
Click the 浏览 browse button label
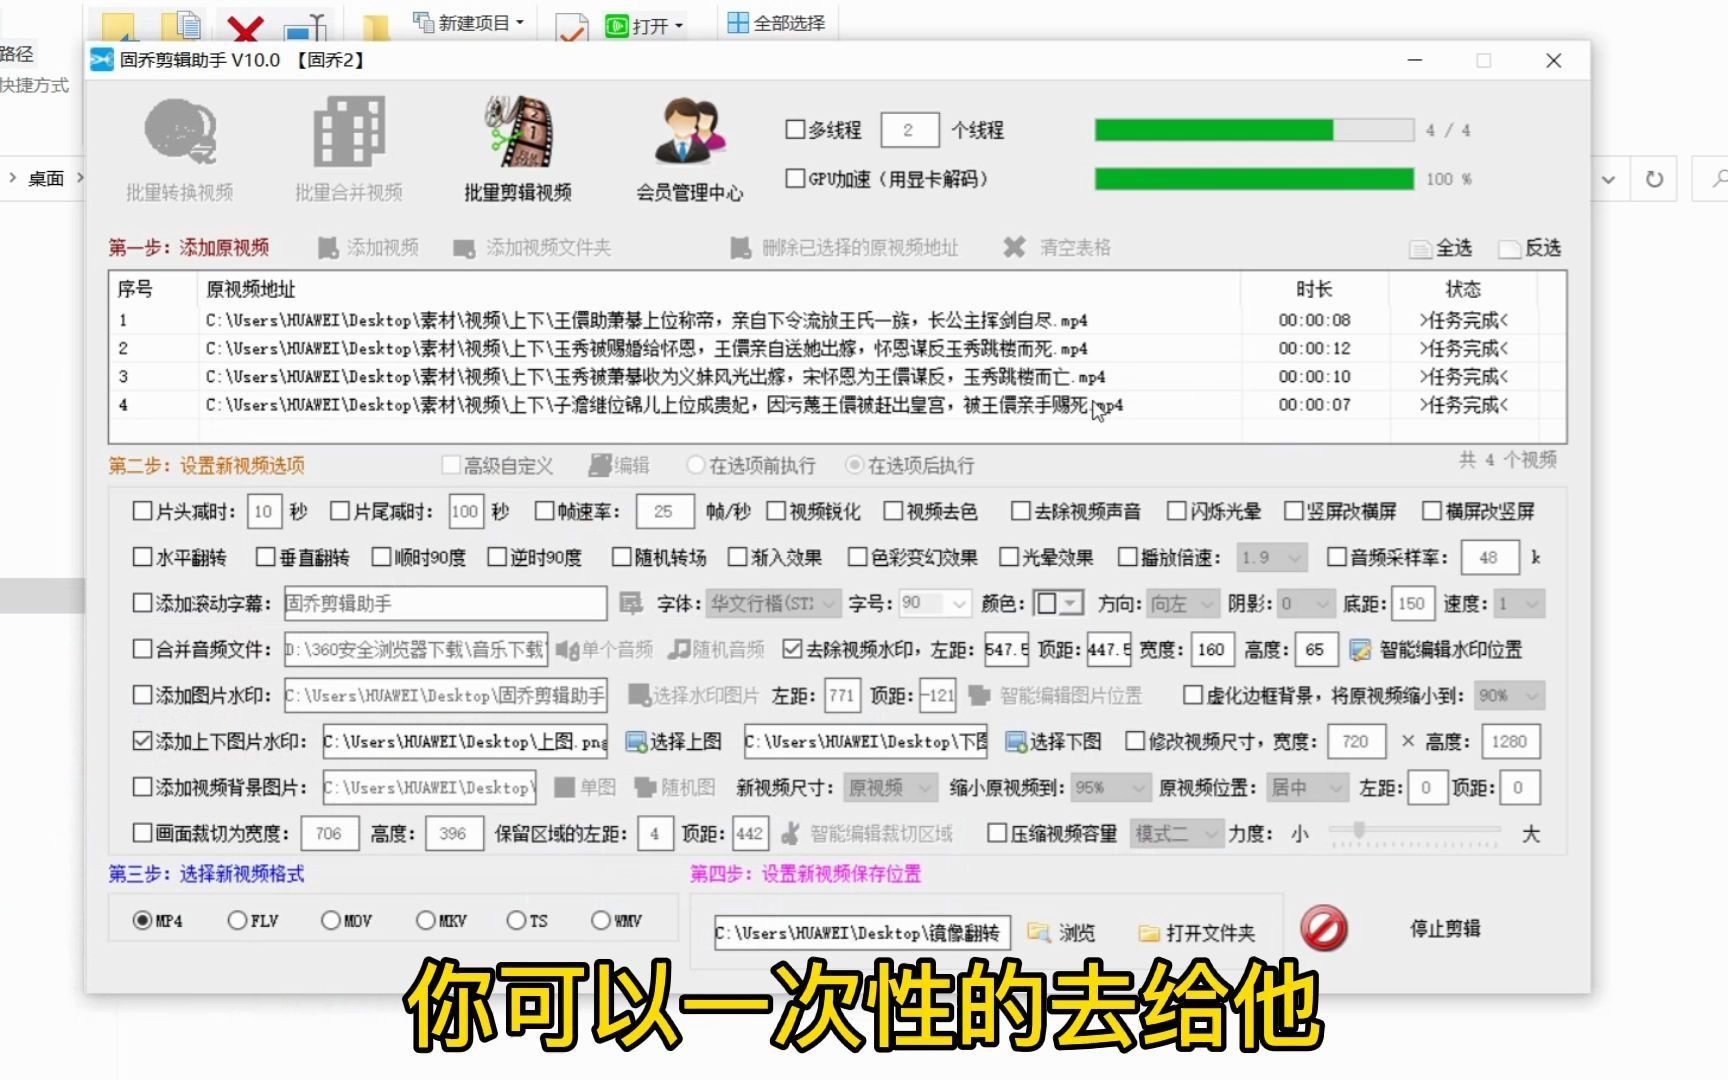(x=1077, y=933)
